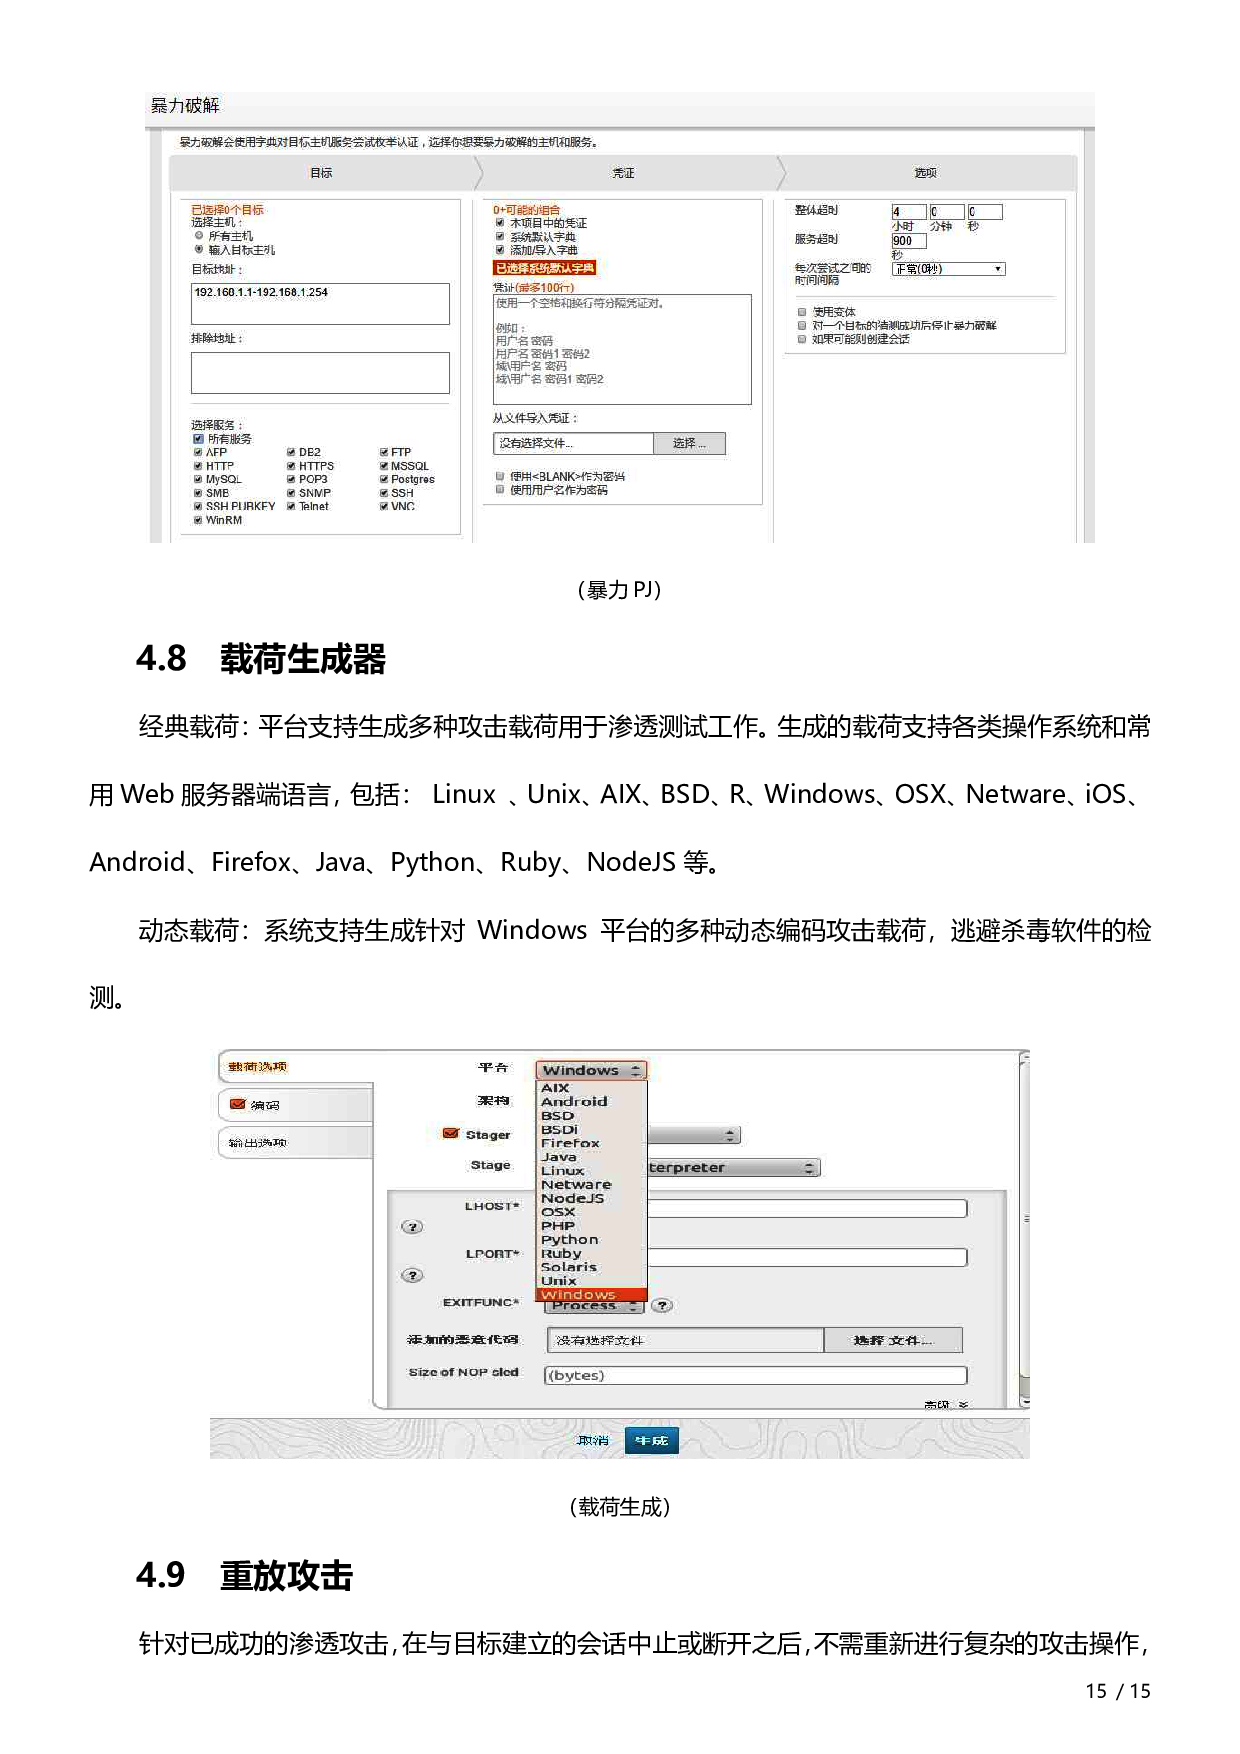
Task: Click the EXITFUNC help question mark icon
Action: click(662, 1305)
